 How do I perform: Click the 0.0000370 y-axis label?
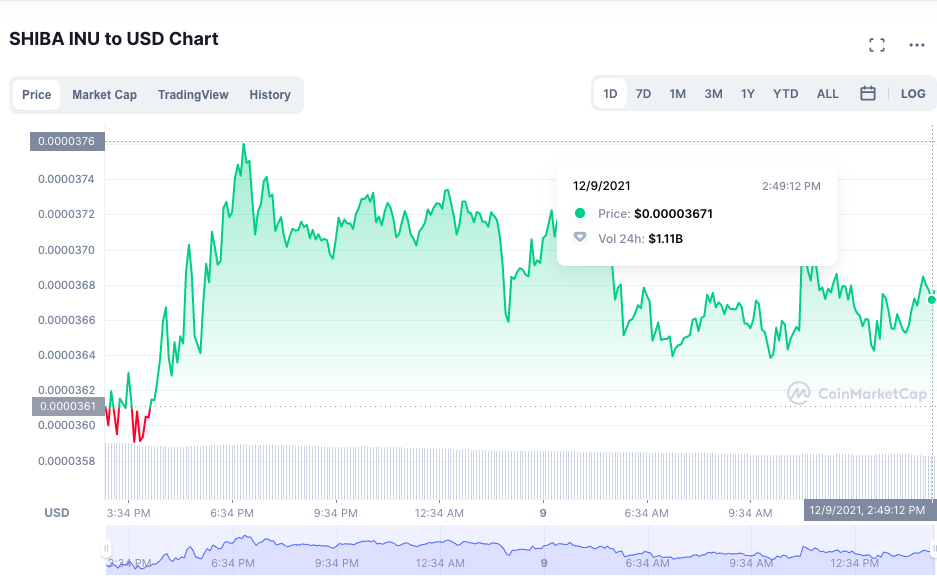coord(66,250)
